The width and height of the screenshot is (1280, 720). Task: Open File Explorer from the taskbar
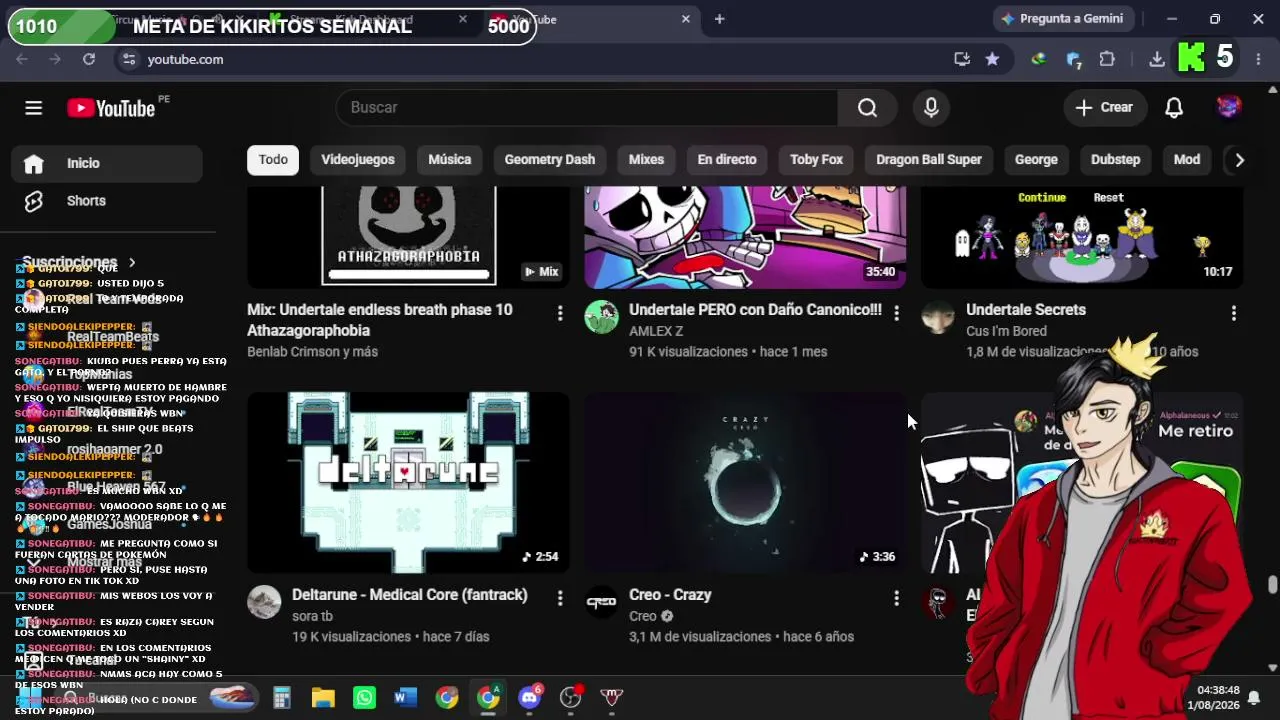pyautogui.click(x=323, y=697)
